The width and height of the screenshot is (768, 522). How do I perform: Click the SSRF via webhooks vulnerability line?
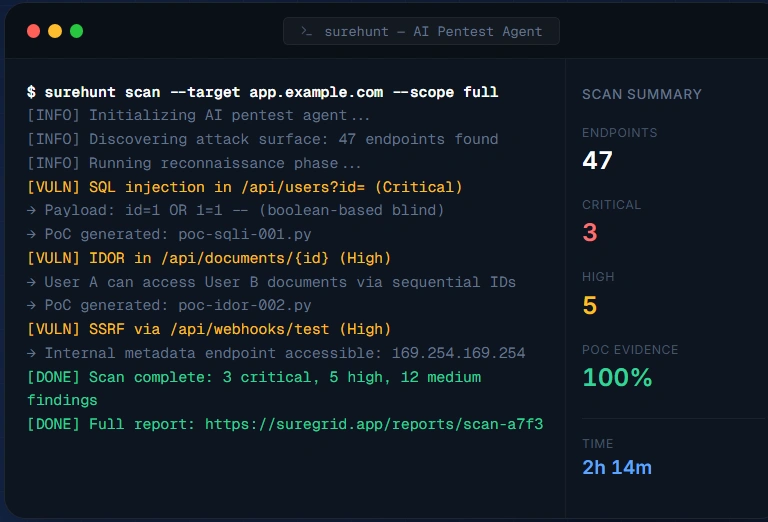(x=209, y=329)
